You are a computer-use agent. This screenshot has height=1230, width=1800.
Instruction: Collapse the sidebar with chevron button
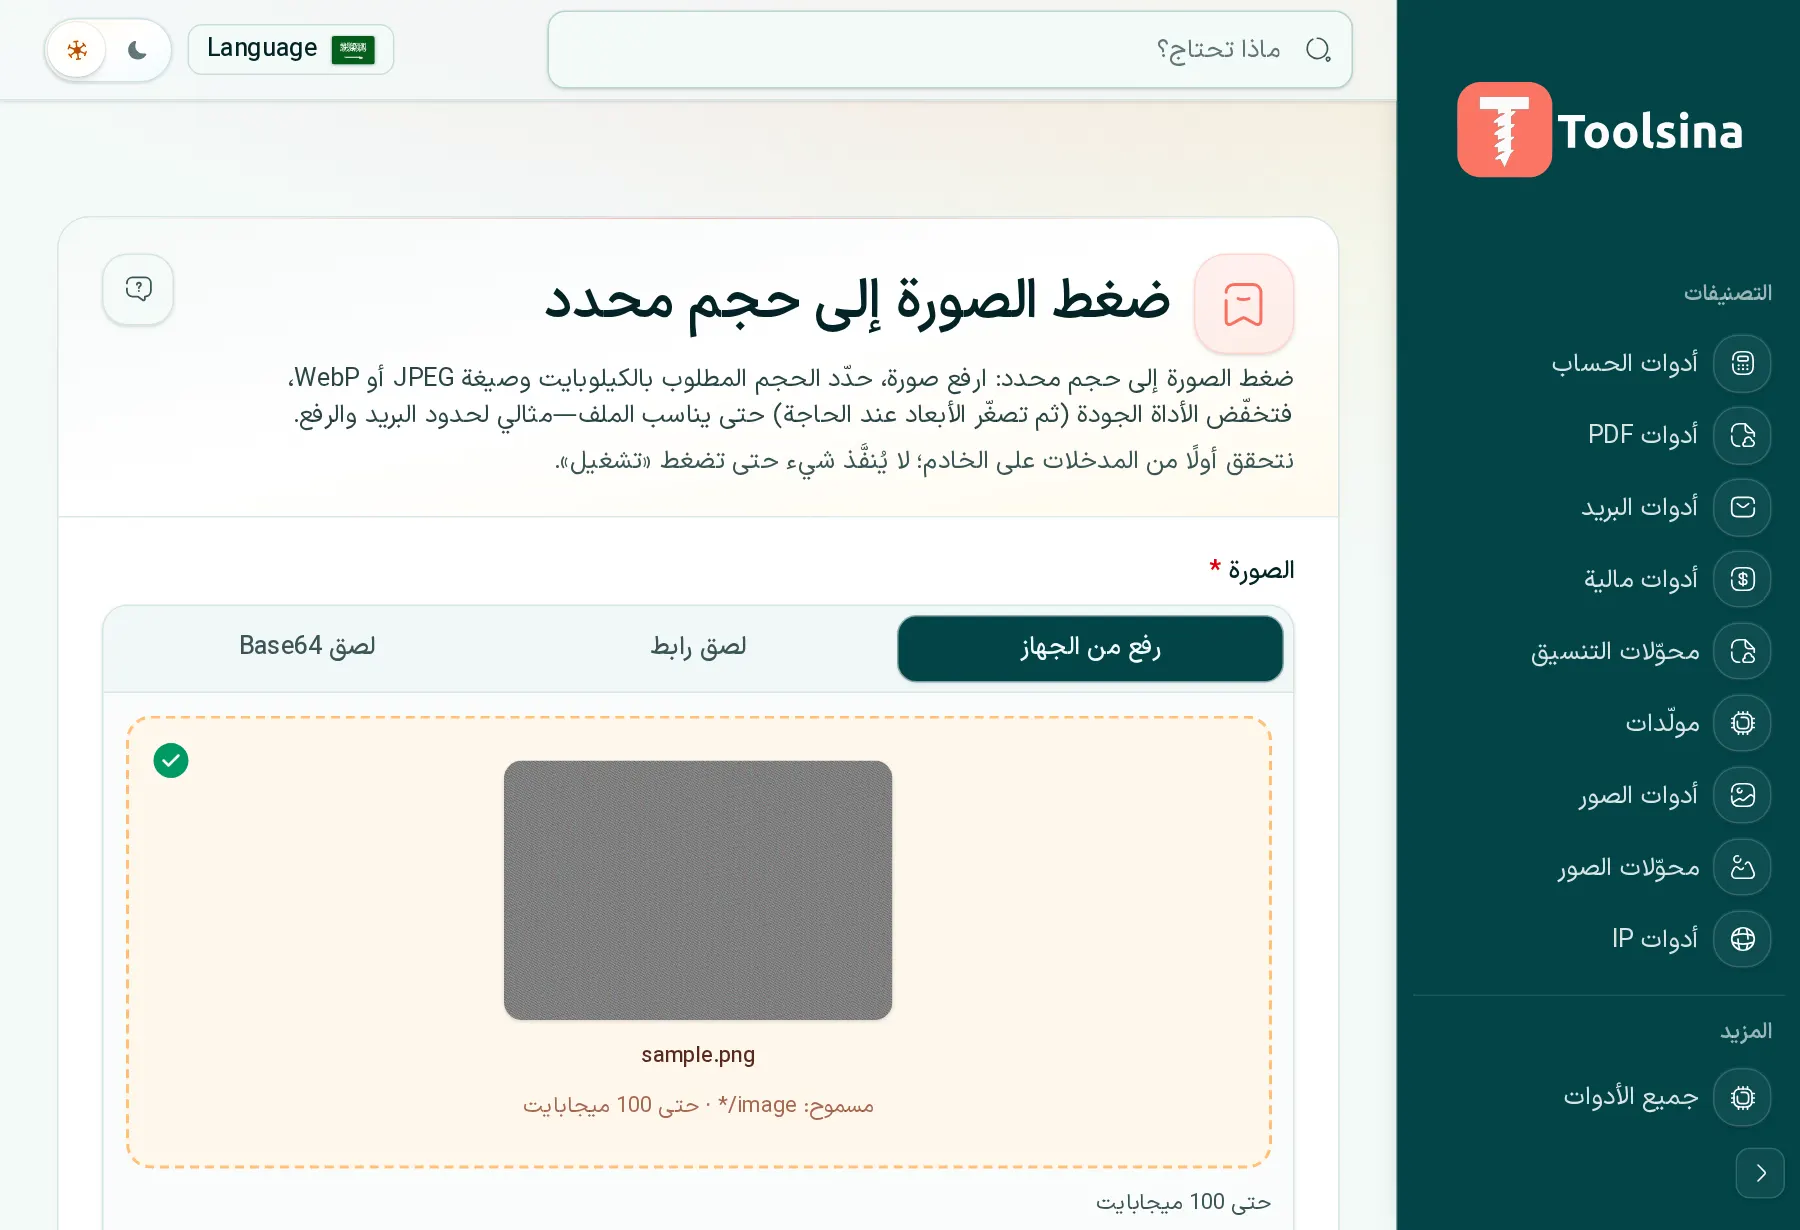(1760, 1173)
